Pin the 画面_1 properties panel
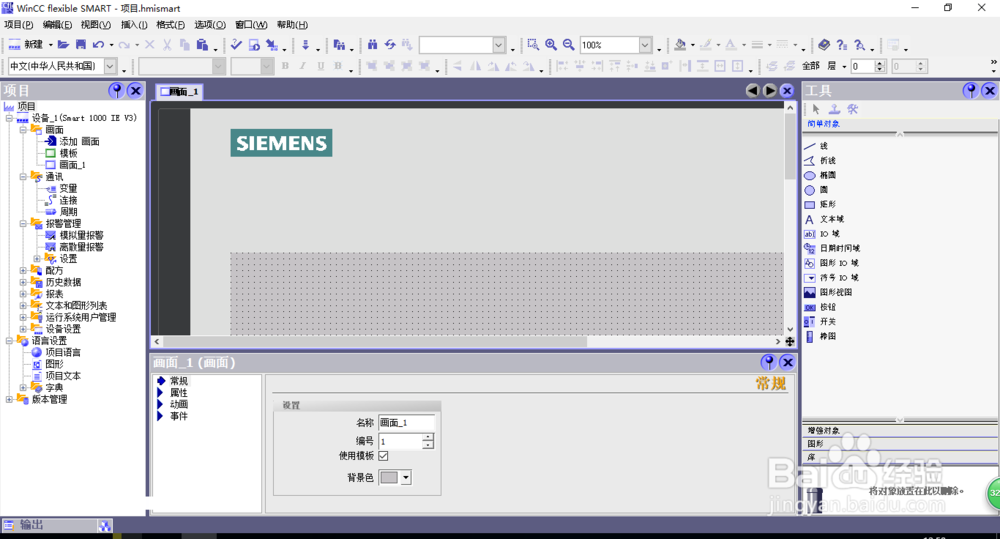1000x539 pixels. point(768,362)
